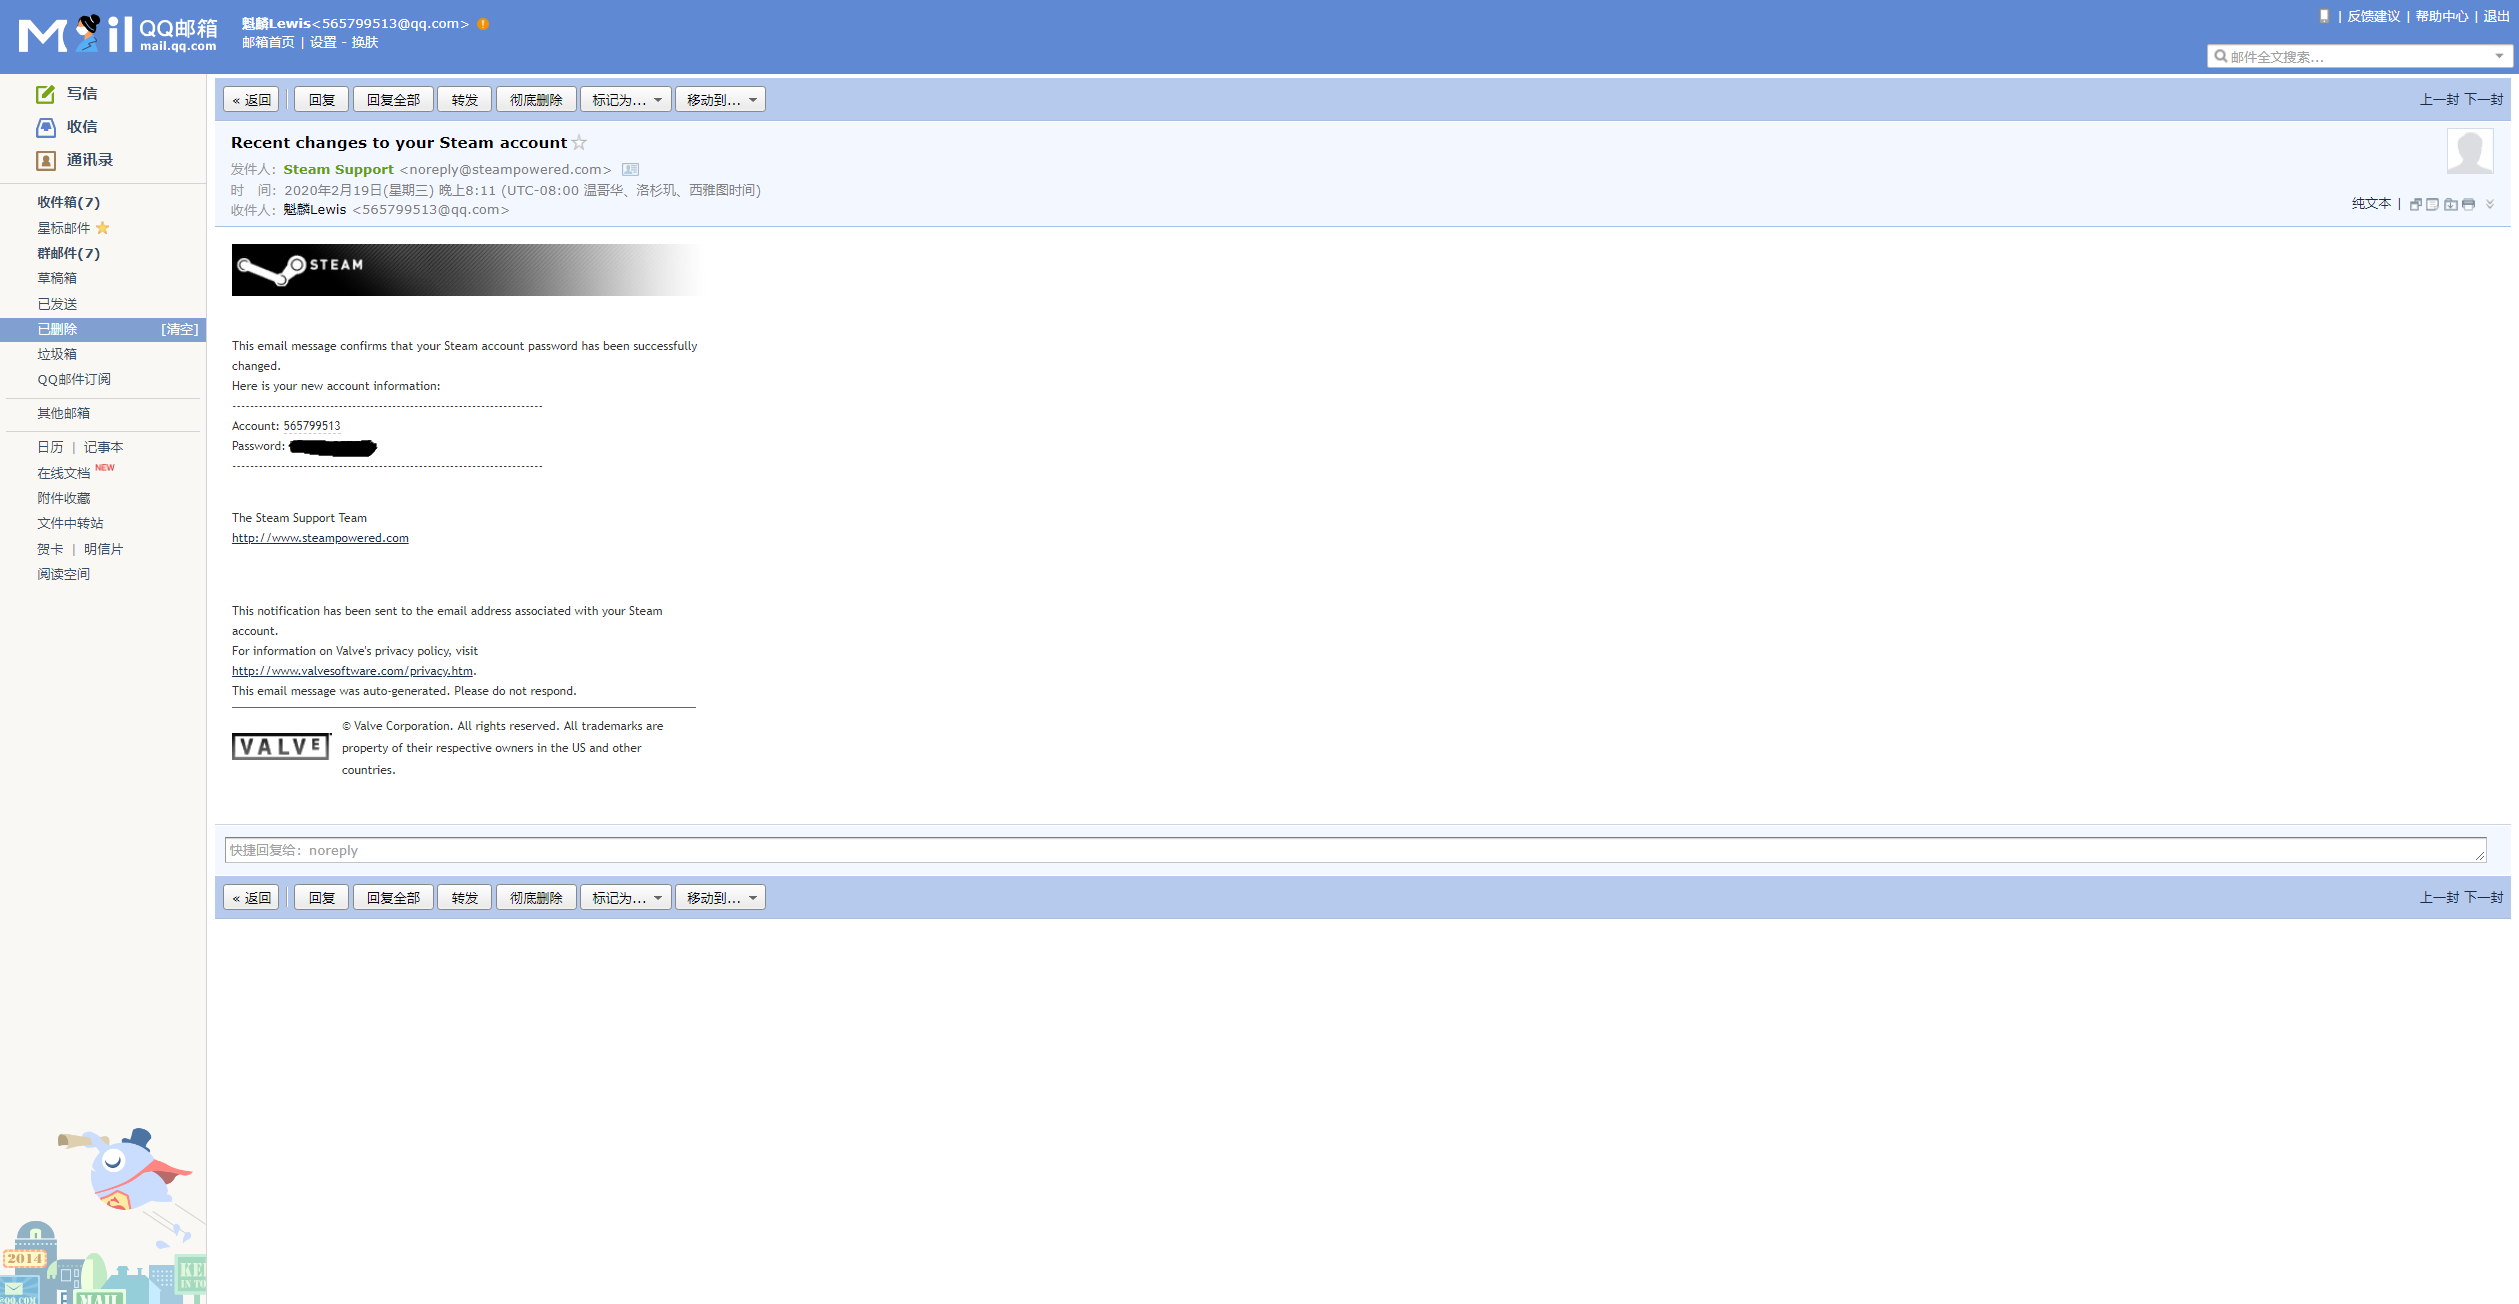
Task: Click 清空 to empty deleted folder
Action: pos(180,329)
